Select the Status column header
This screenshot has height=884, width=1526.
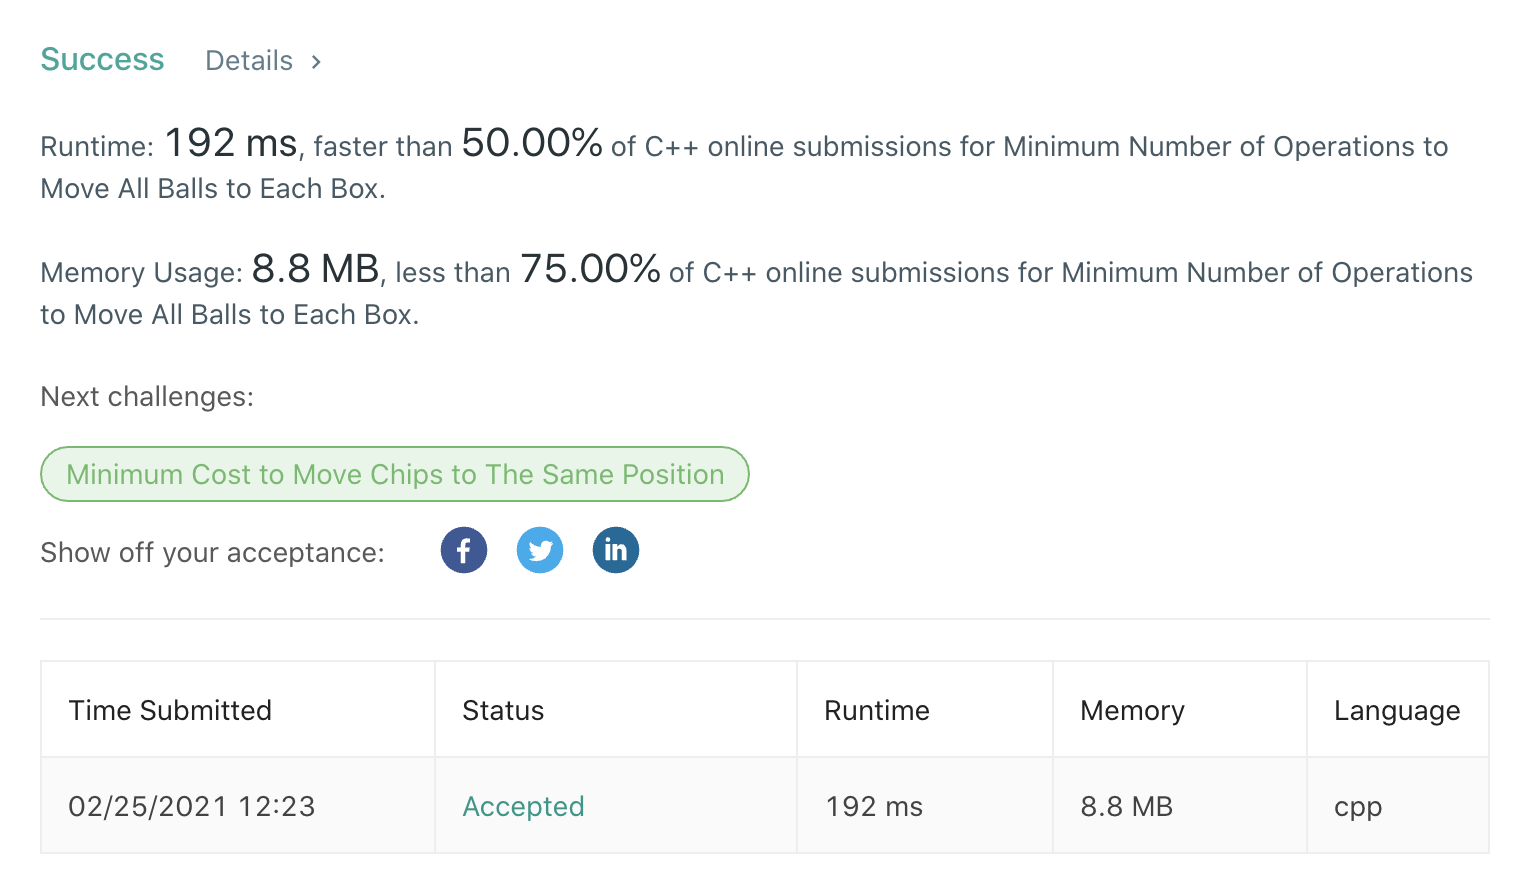point(503,710)
